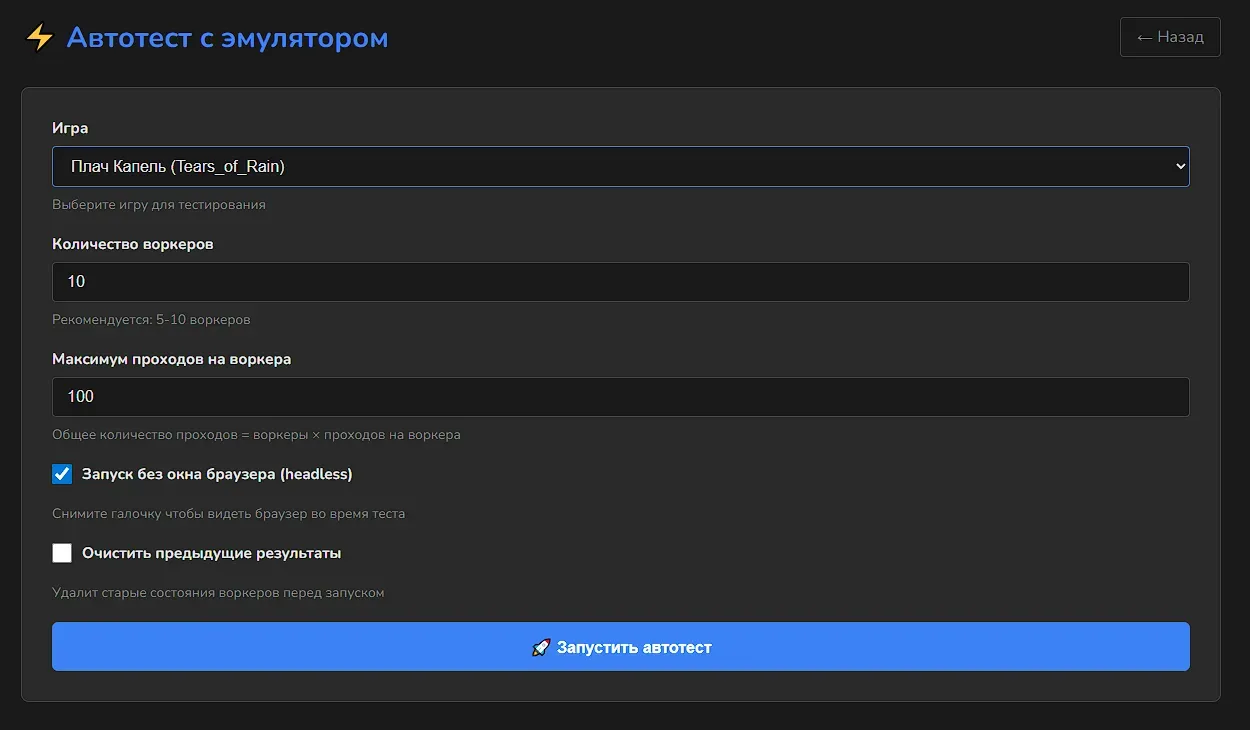Focus the Максимум проходов на воркера field
The image size is (1250, 730).
click(x=620, y=397)
